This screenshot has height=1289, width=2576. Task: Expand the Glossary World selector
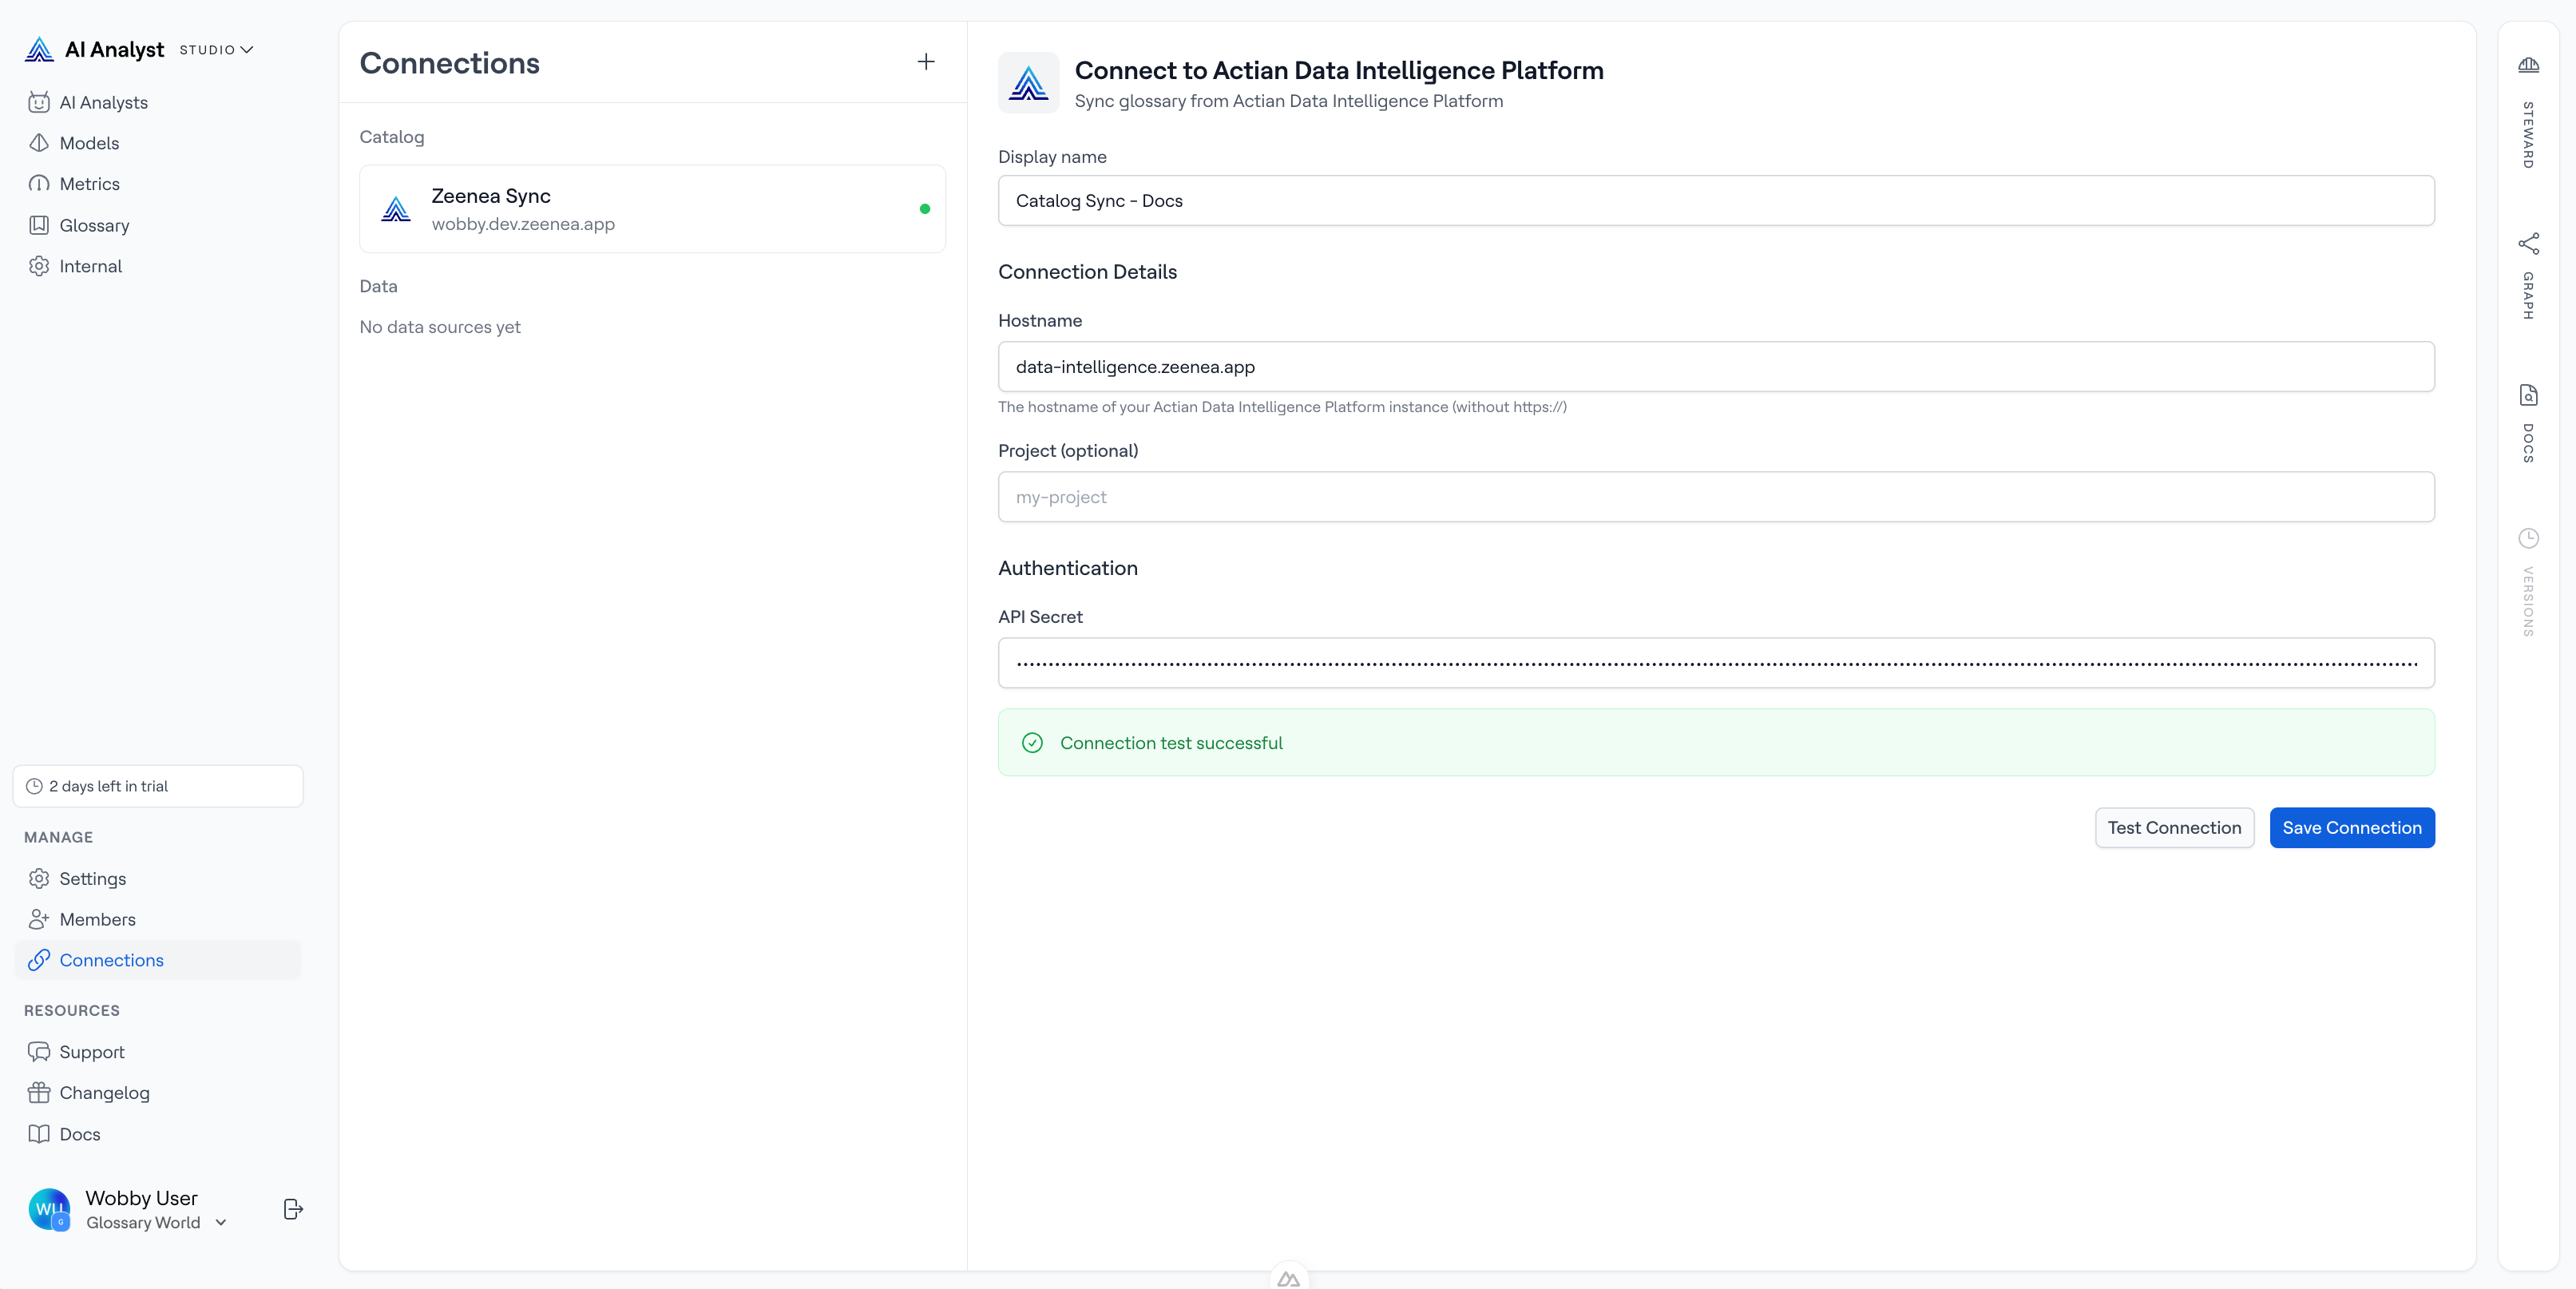point(220,1223)
